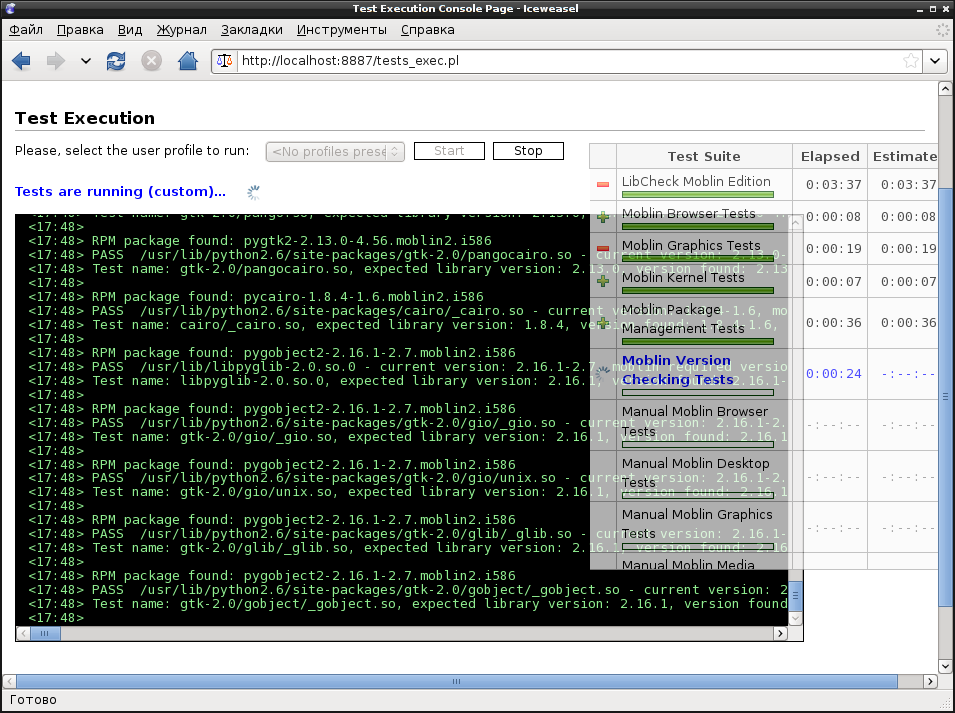Select Manual Moblin Browser Tests suite

(x=695, y=421)
